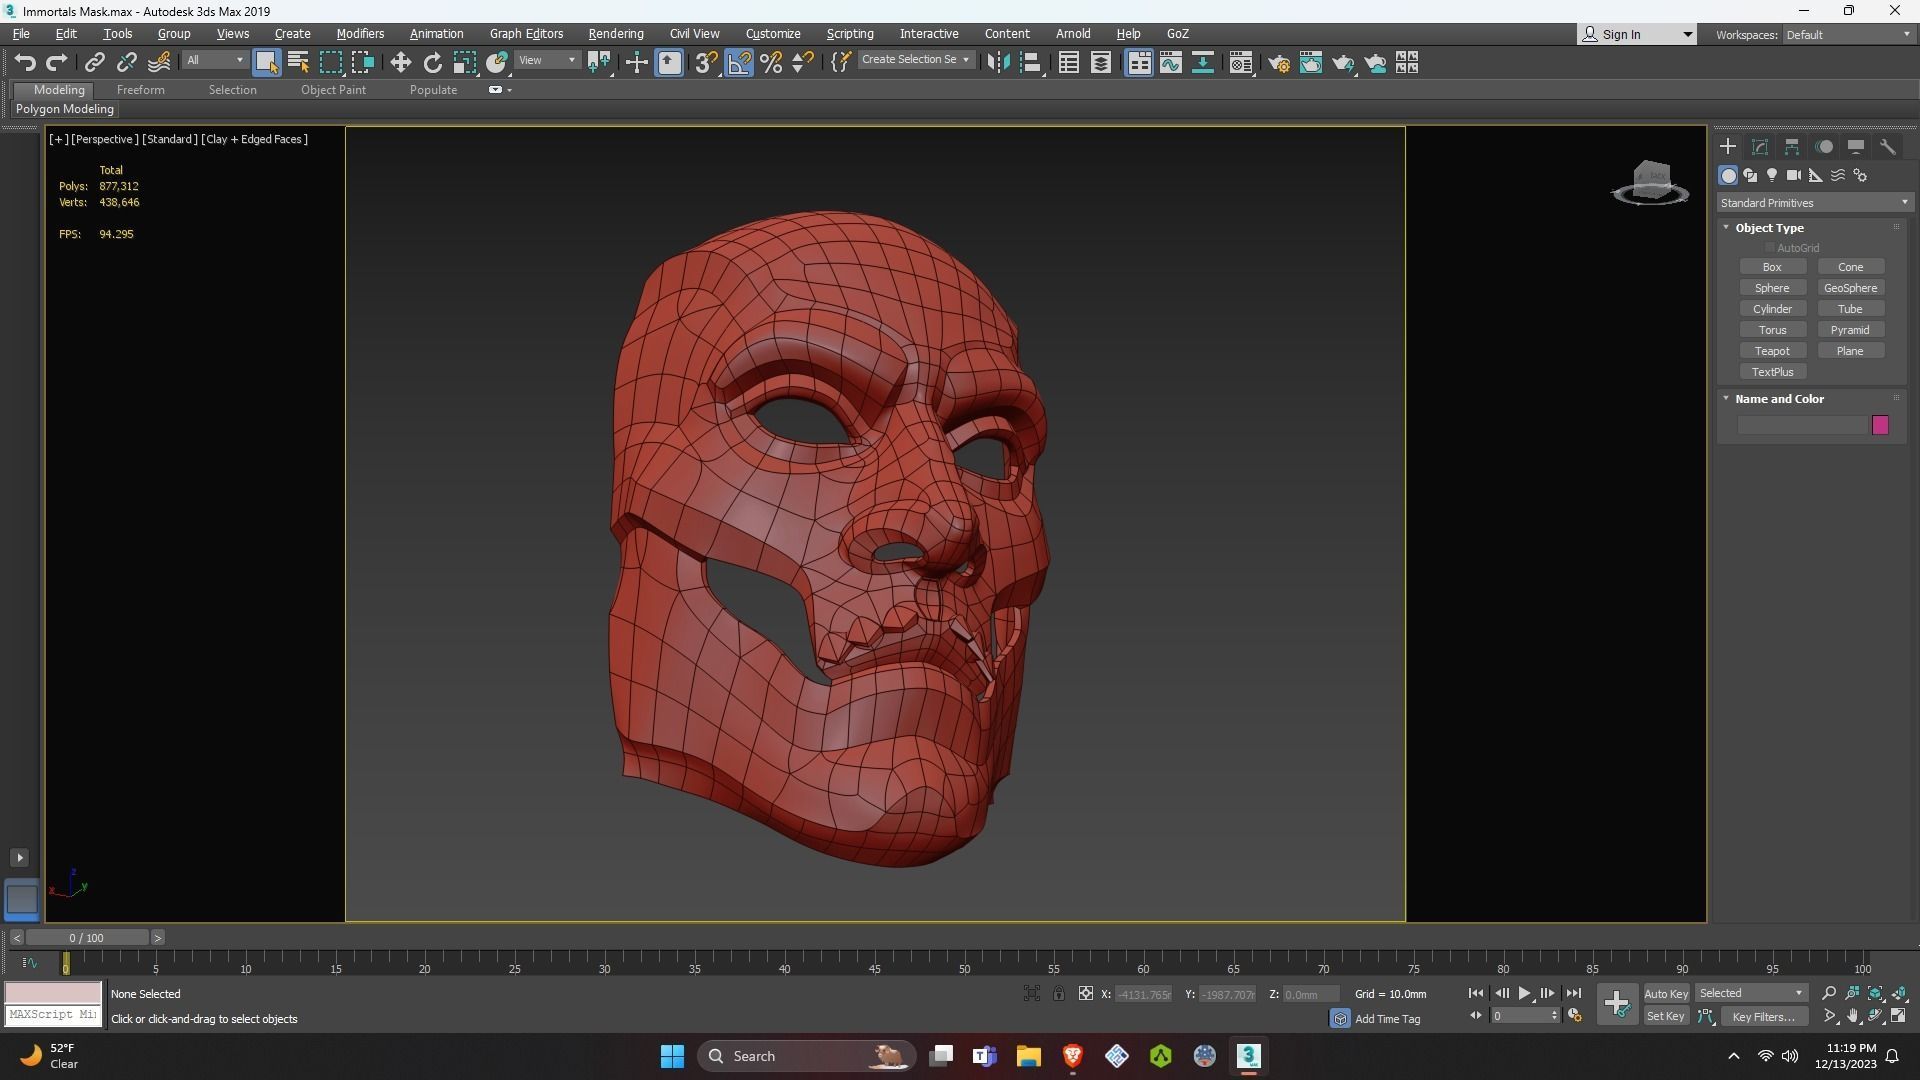The image size is (1920, 1080).
Task: Activate Select and Rotate tool
Action: pyautogui.click(x=433, y=63)
